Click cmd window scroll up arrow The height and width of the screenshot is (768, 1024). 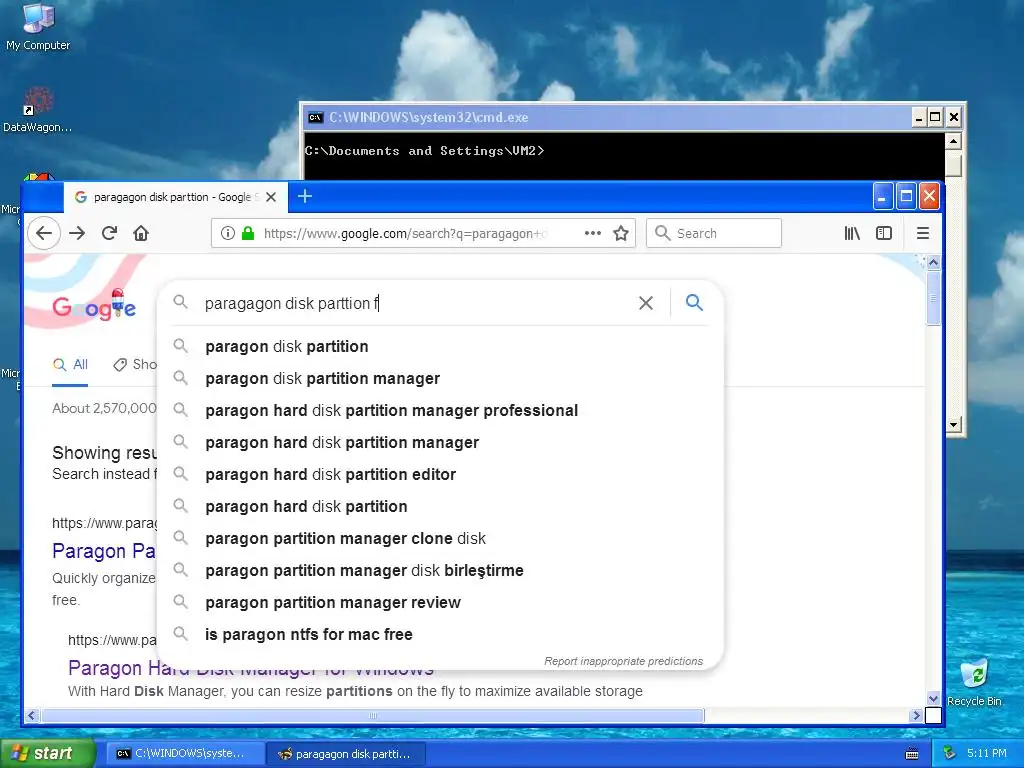pos(953,141)
